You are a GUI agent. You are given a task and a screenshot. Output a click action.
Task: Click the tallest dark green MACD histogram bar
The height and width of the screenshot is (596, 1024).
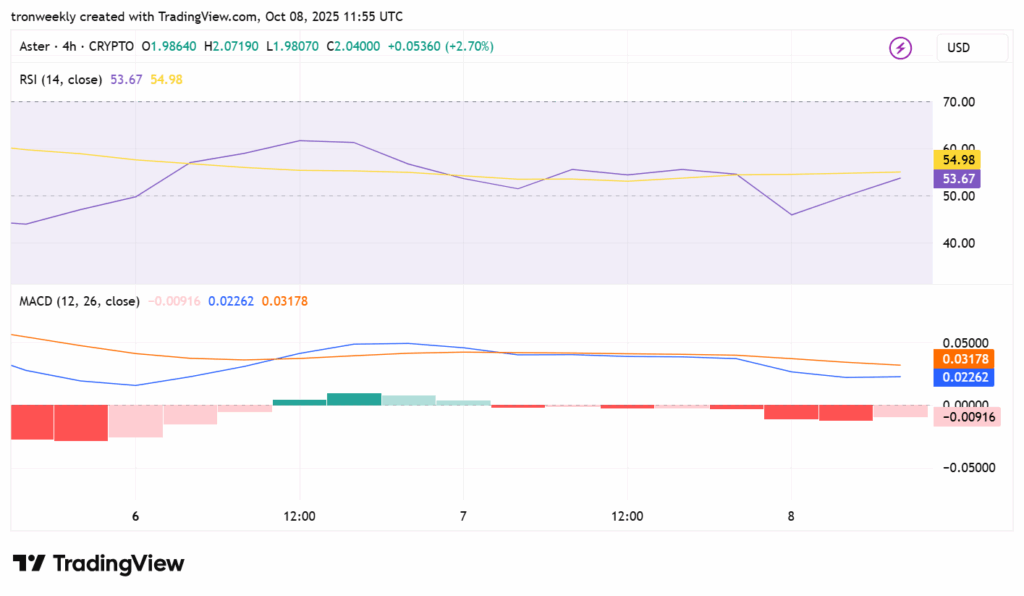click(x=354, y=399)
